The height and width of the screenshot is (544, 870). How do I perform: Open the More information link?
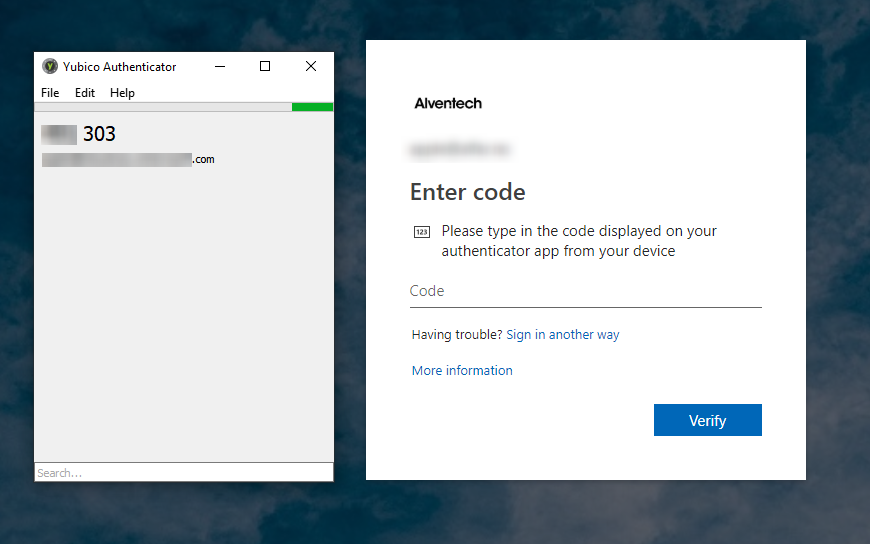tap(462, 371)
